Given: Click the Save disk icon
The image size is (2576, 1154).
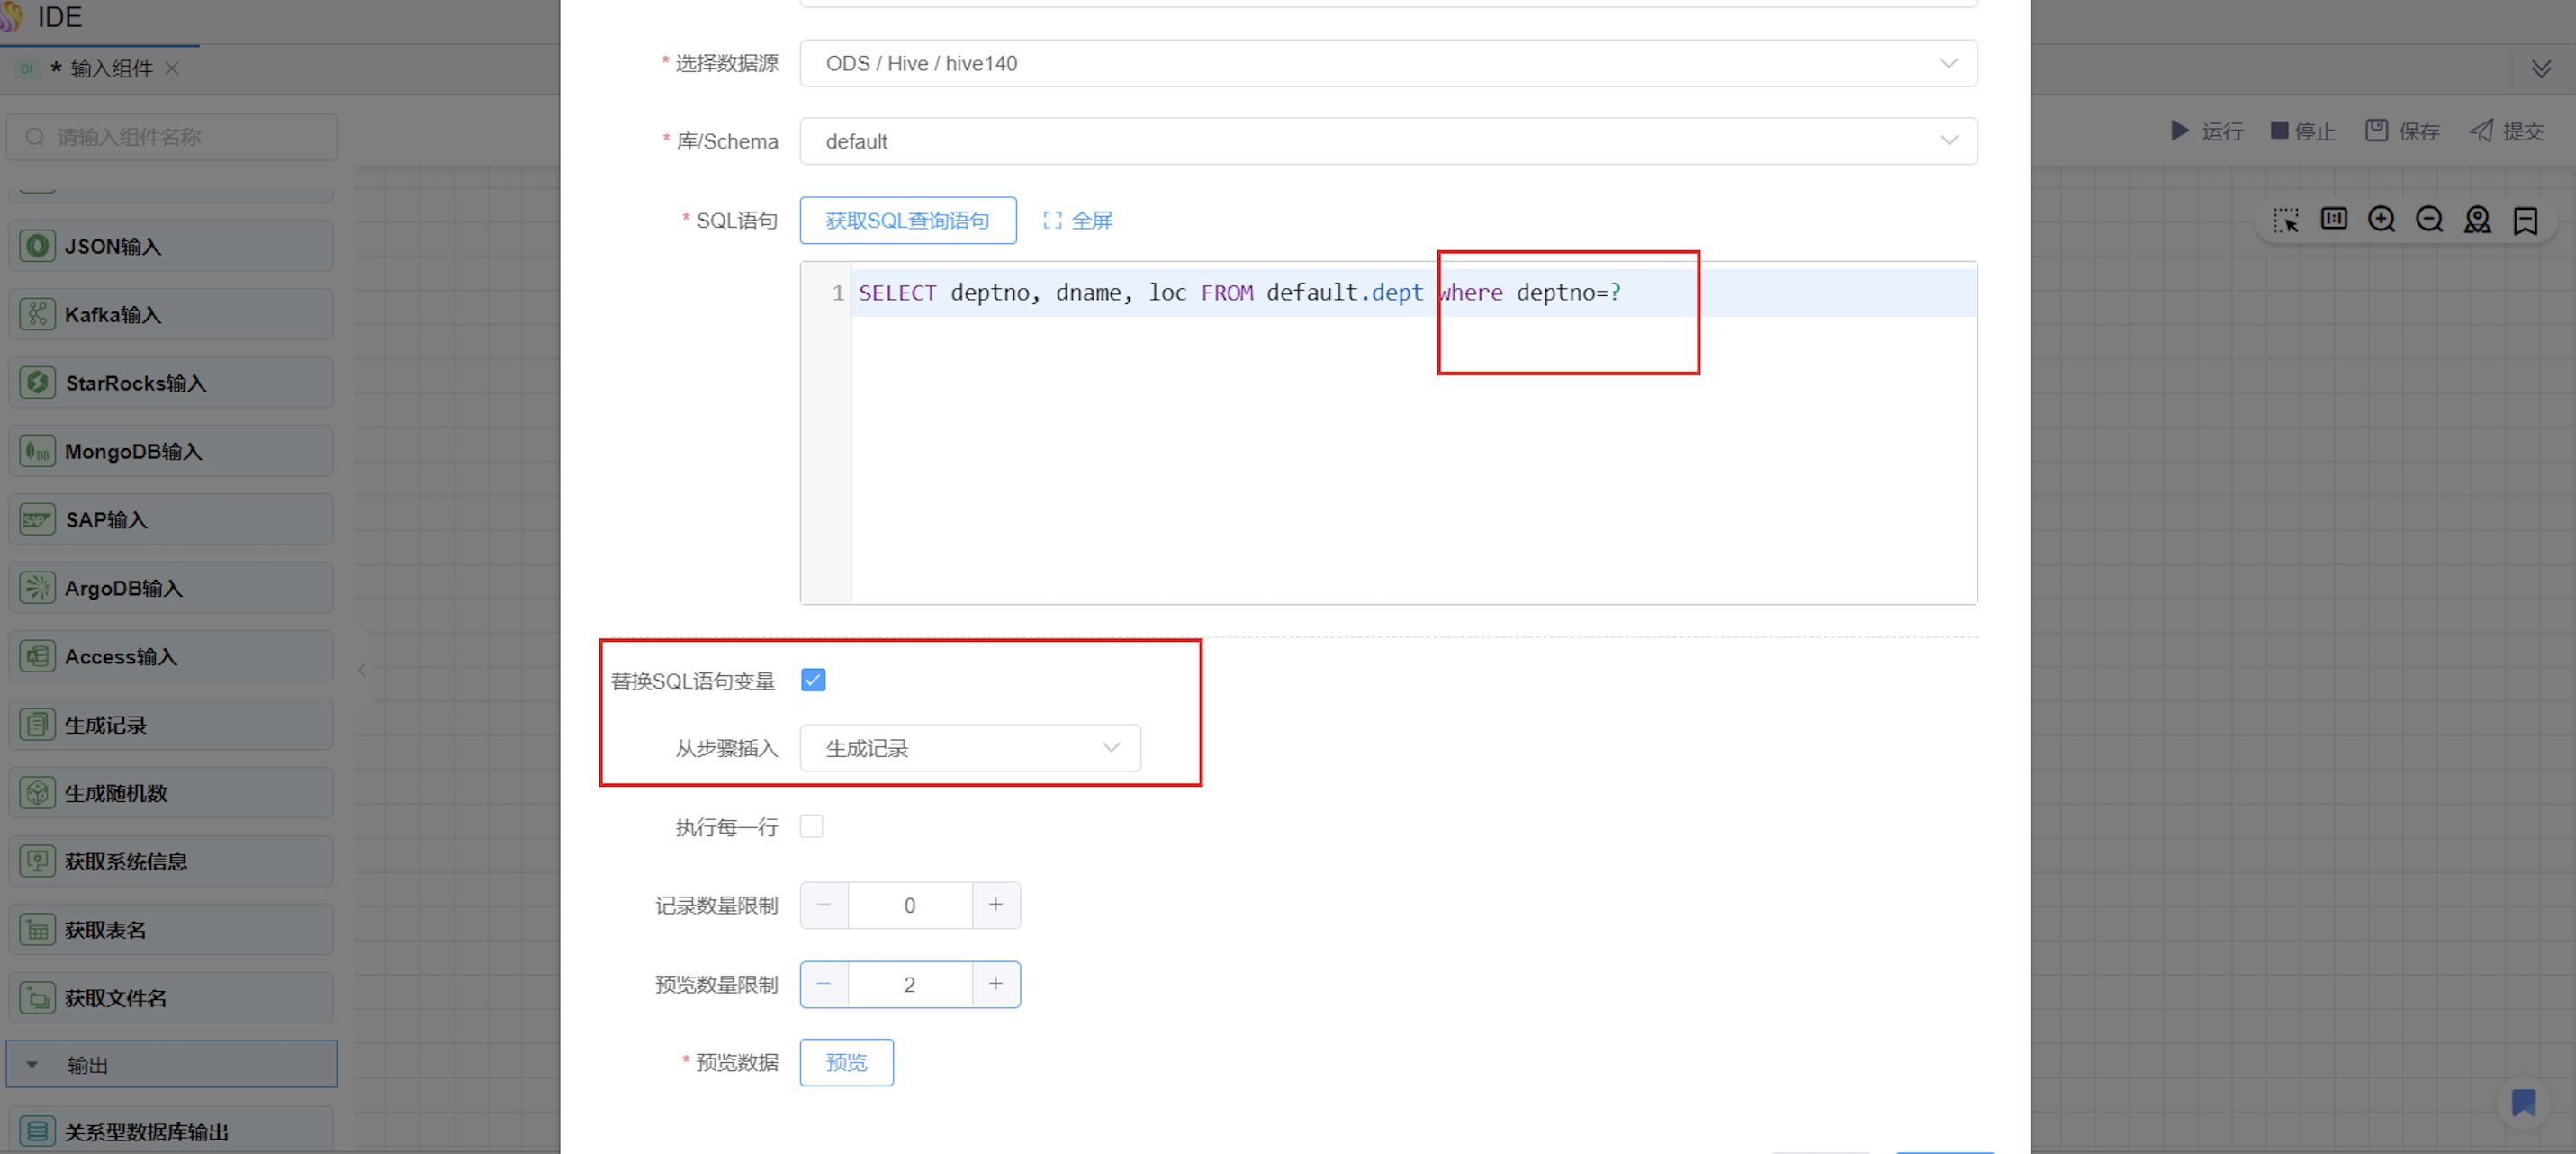Looking at the screenshot, I should coord(2376,131).
